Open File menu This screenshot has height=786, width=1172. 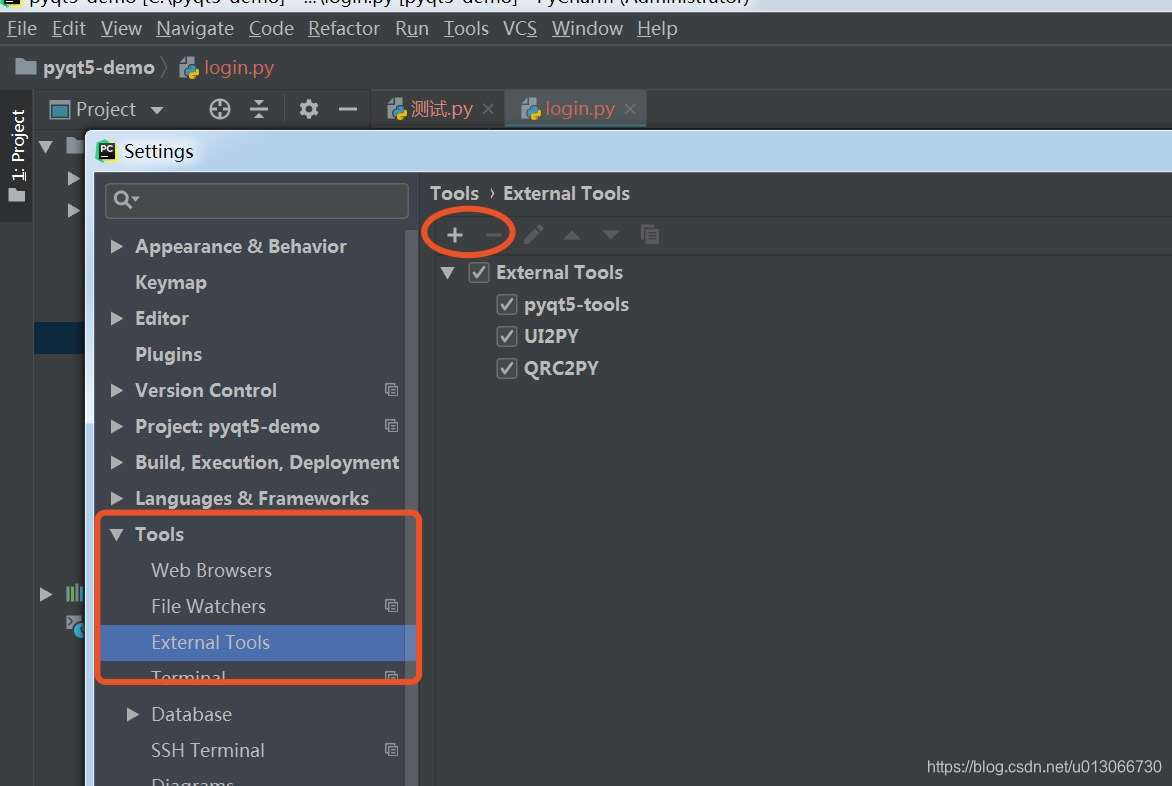click(22, 28)
